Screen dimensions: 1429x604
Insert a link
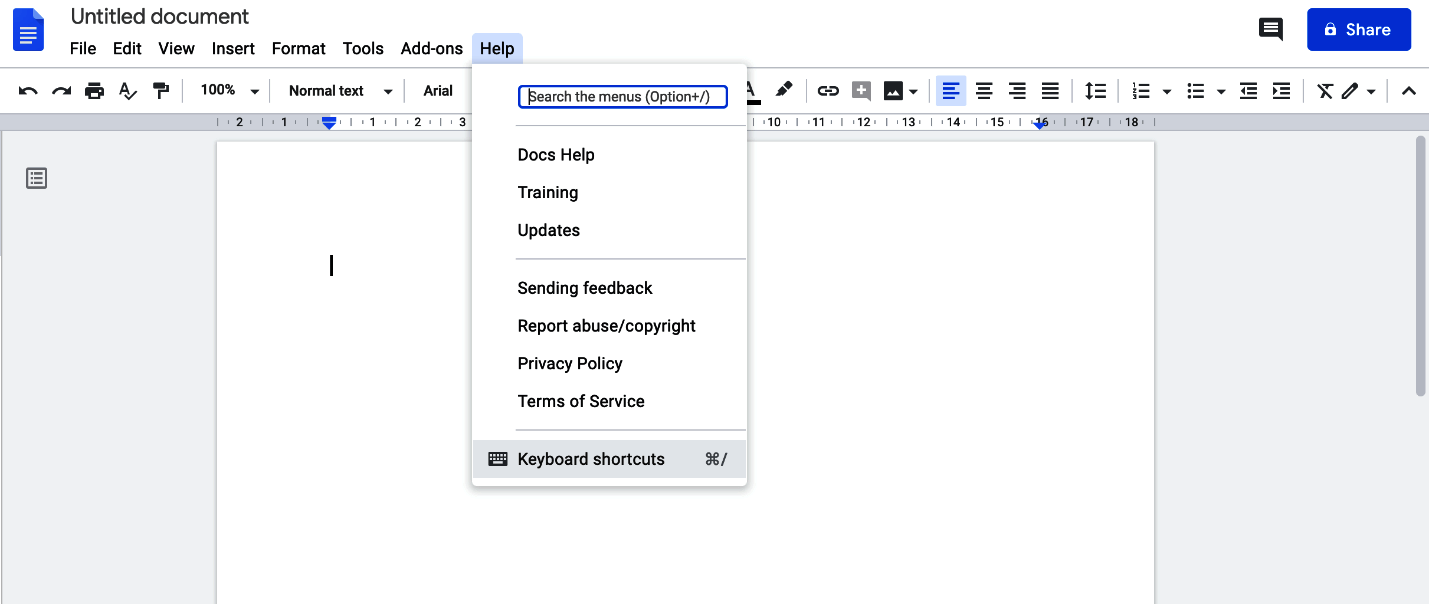coord(828,90)
